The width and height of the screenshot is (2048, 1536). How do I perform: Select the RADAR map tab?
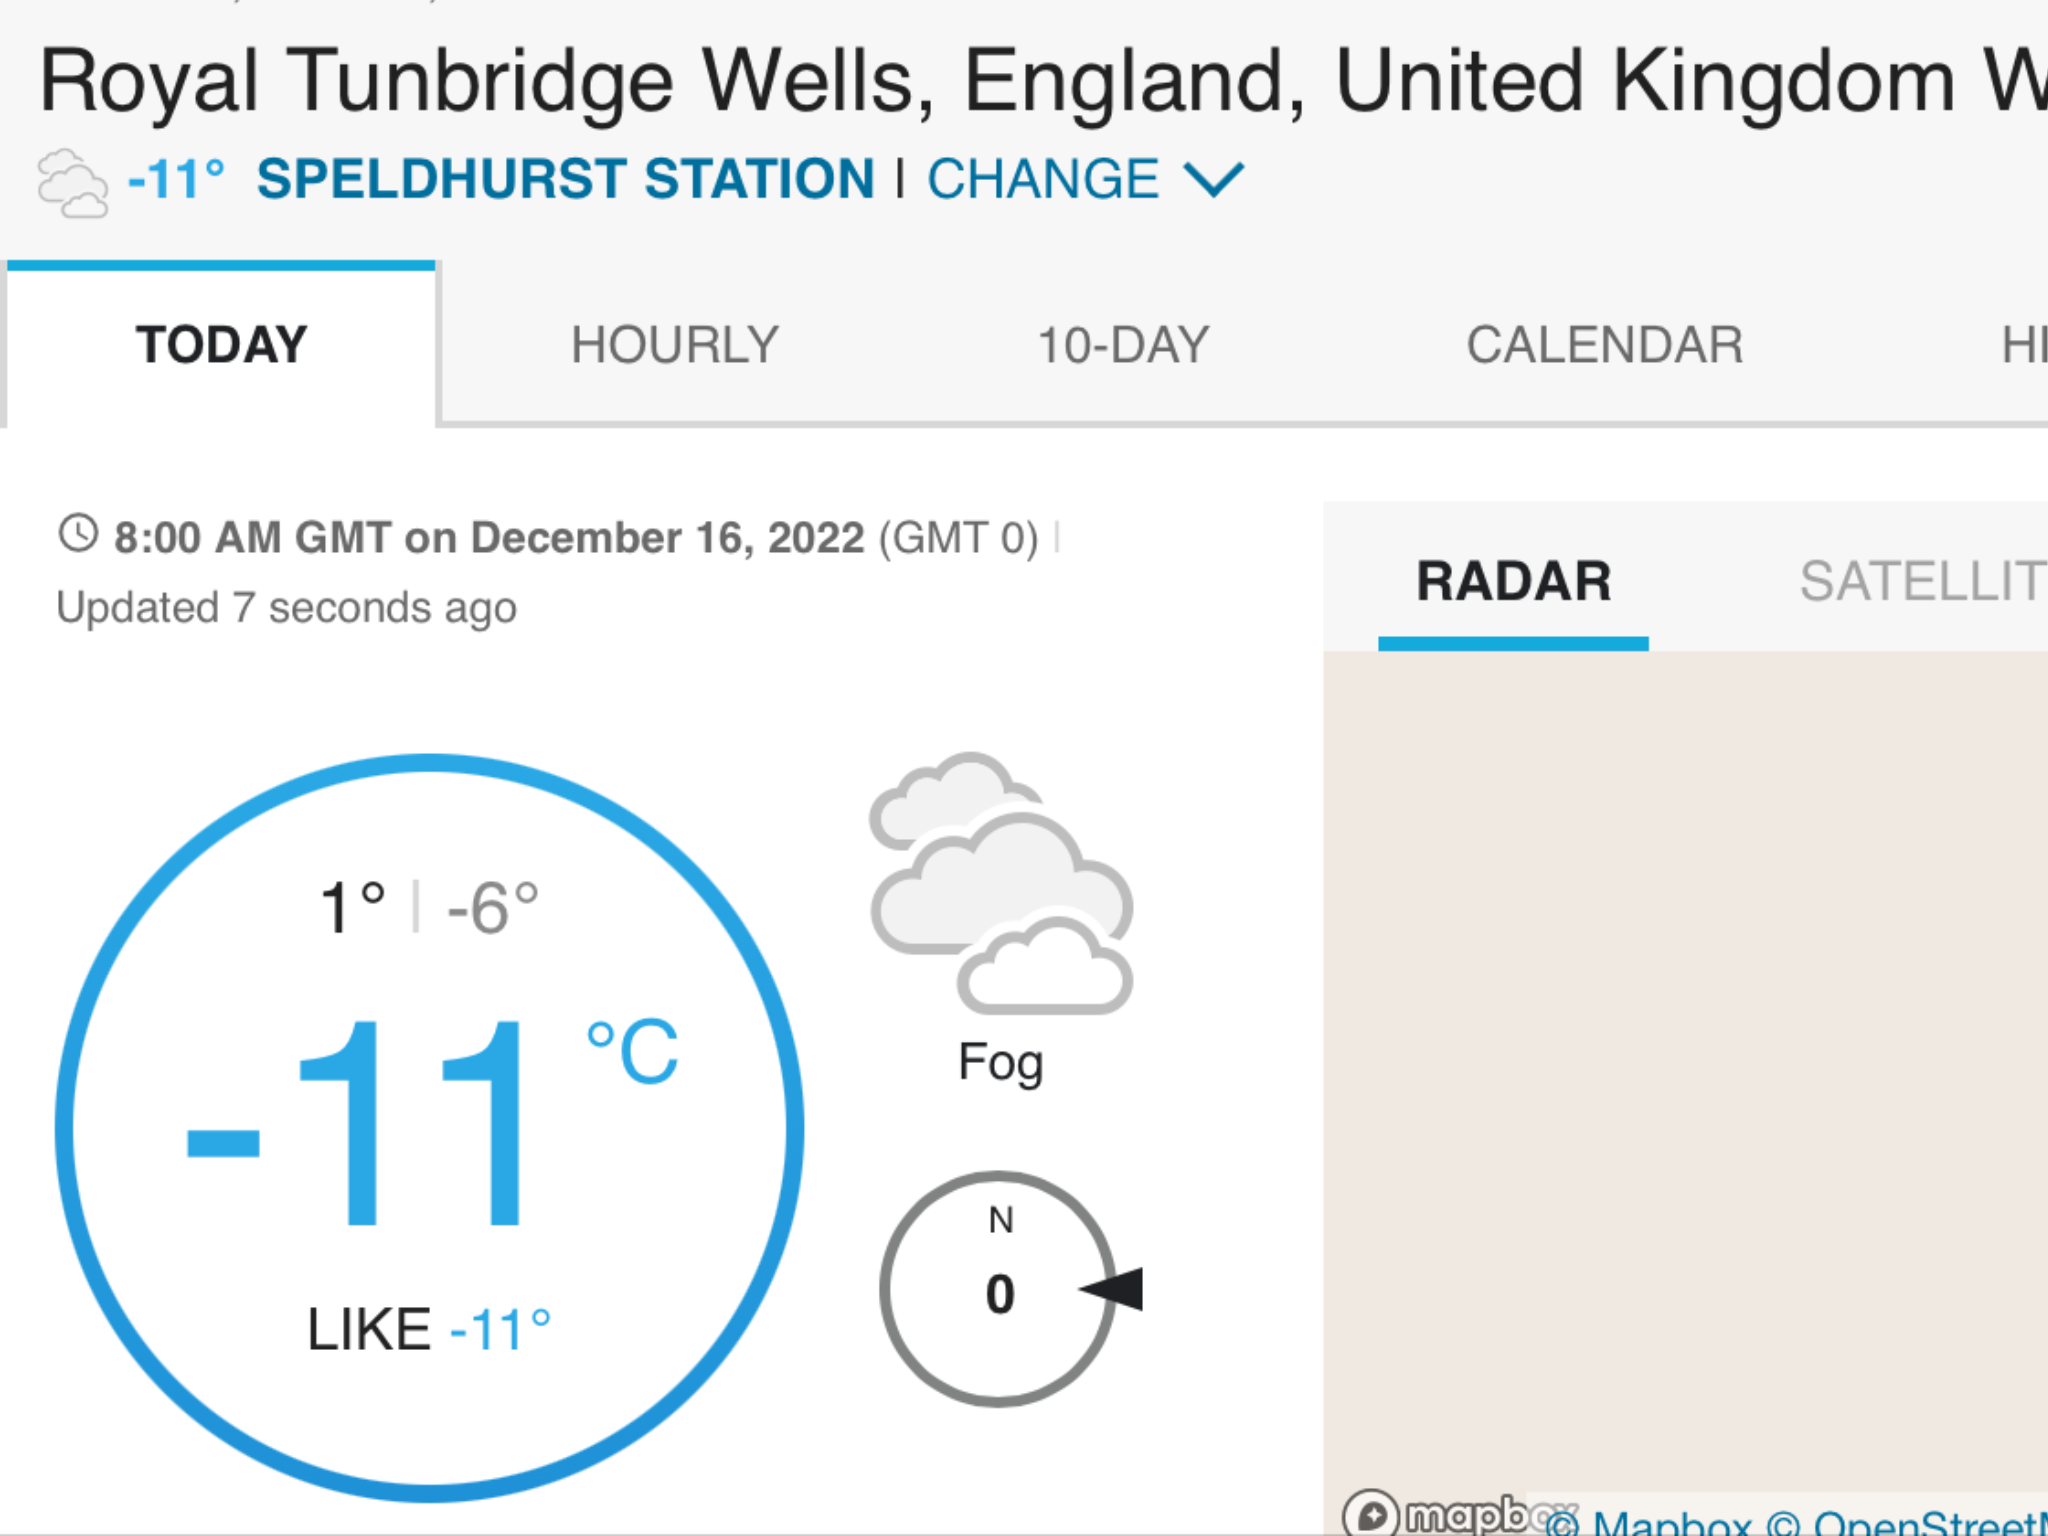click(x=1513, y=581)
